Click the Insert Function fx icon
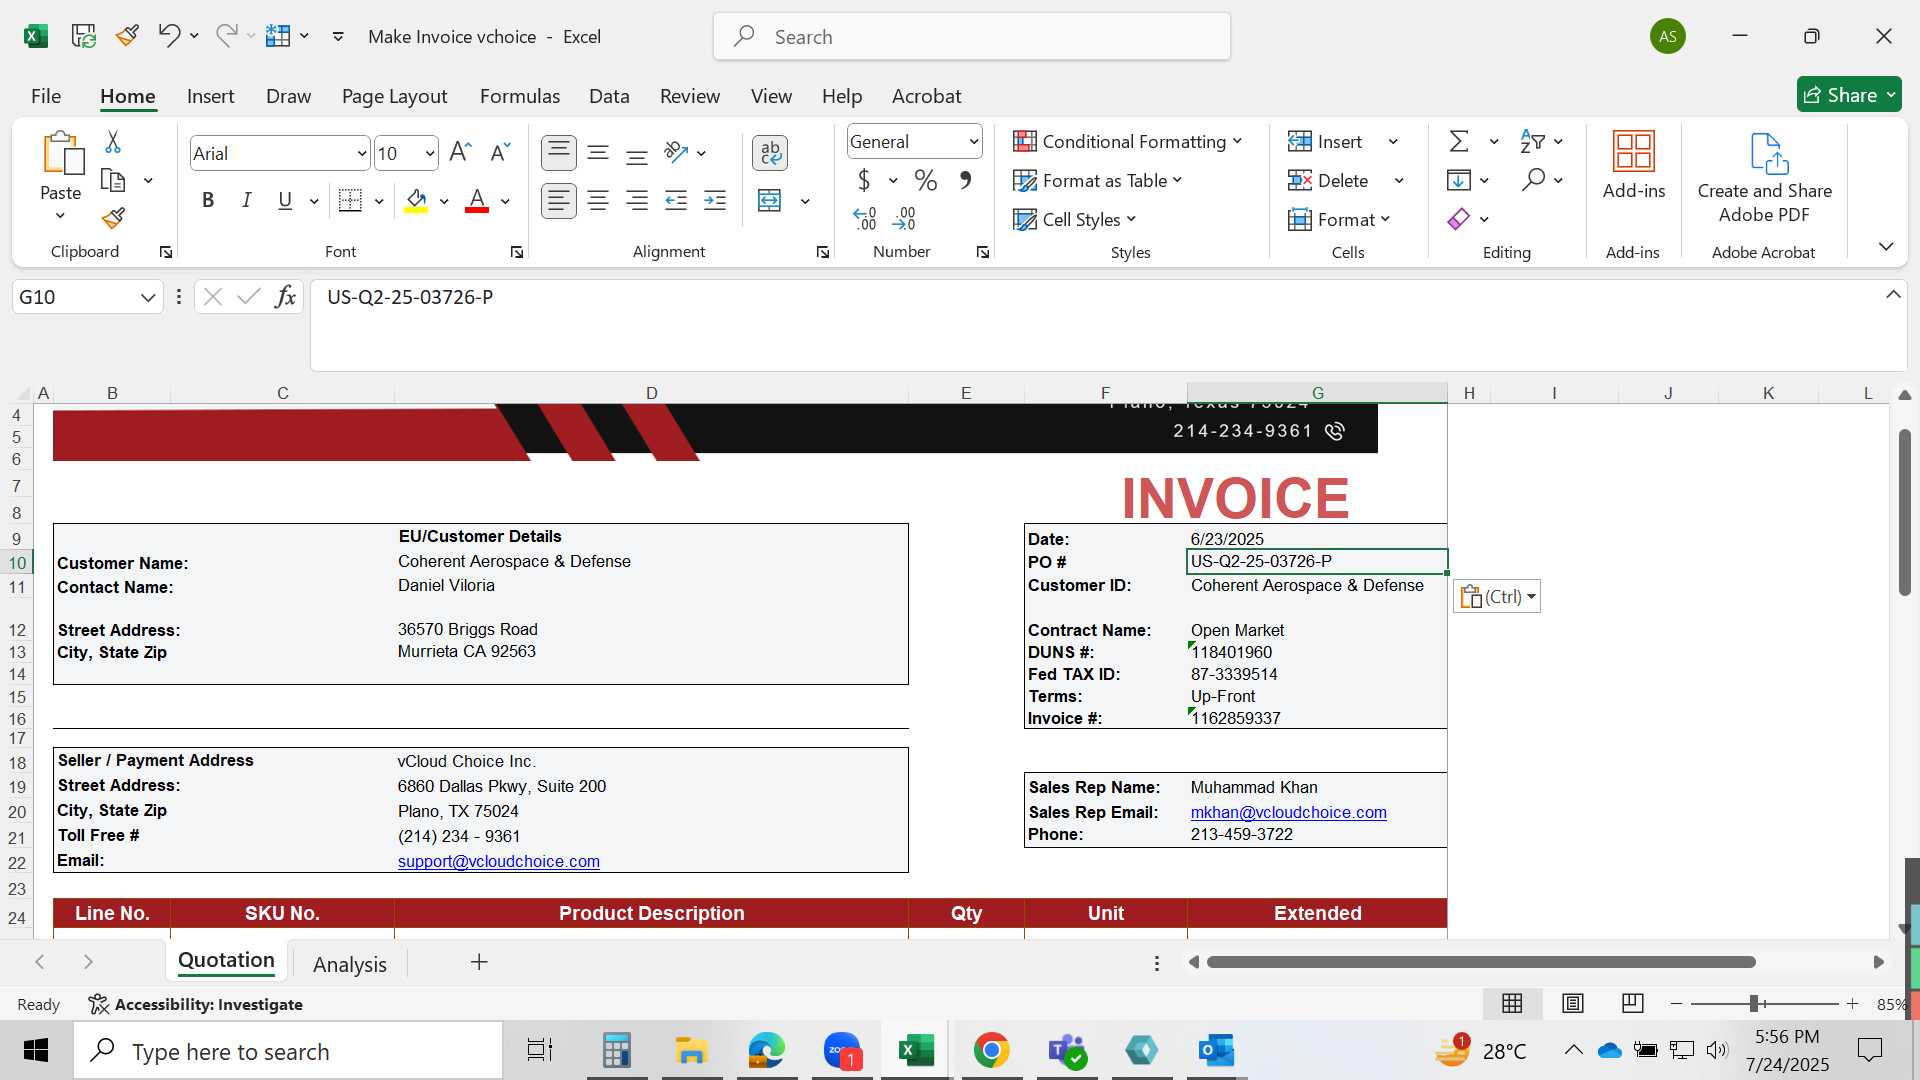 pyautogui.click(x=285, y=296)
